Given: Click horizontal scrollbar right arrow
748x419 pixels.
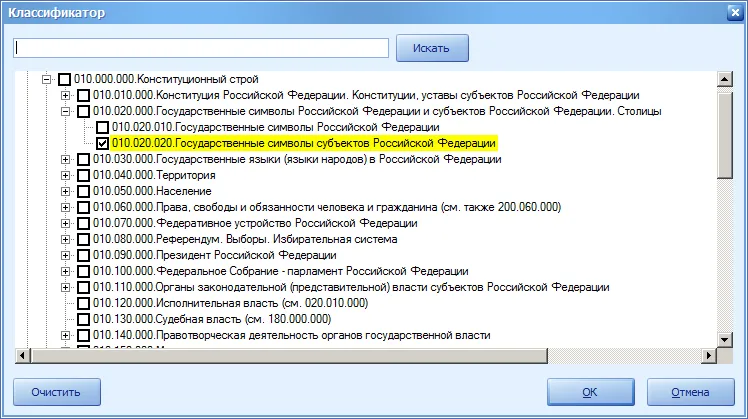Looking at the screenshot, I should coord(708,356).
